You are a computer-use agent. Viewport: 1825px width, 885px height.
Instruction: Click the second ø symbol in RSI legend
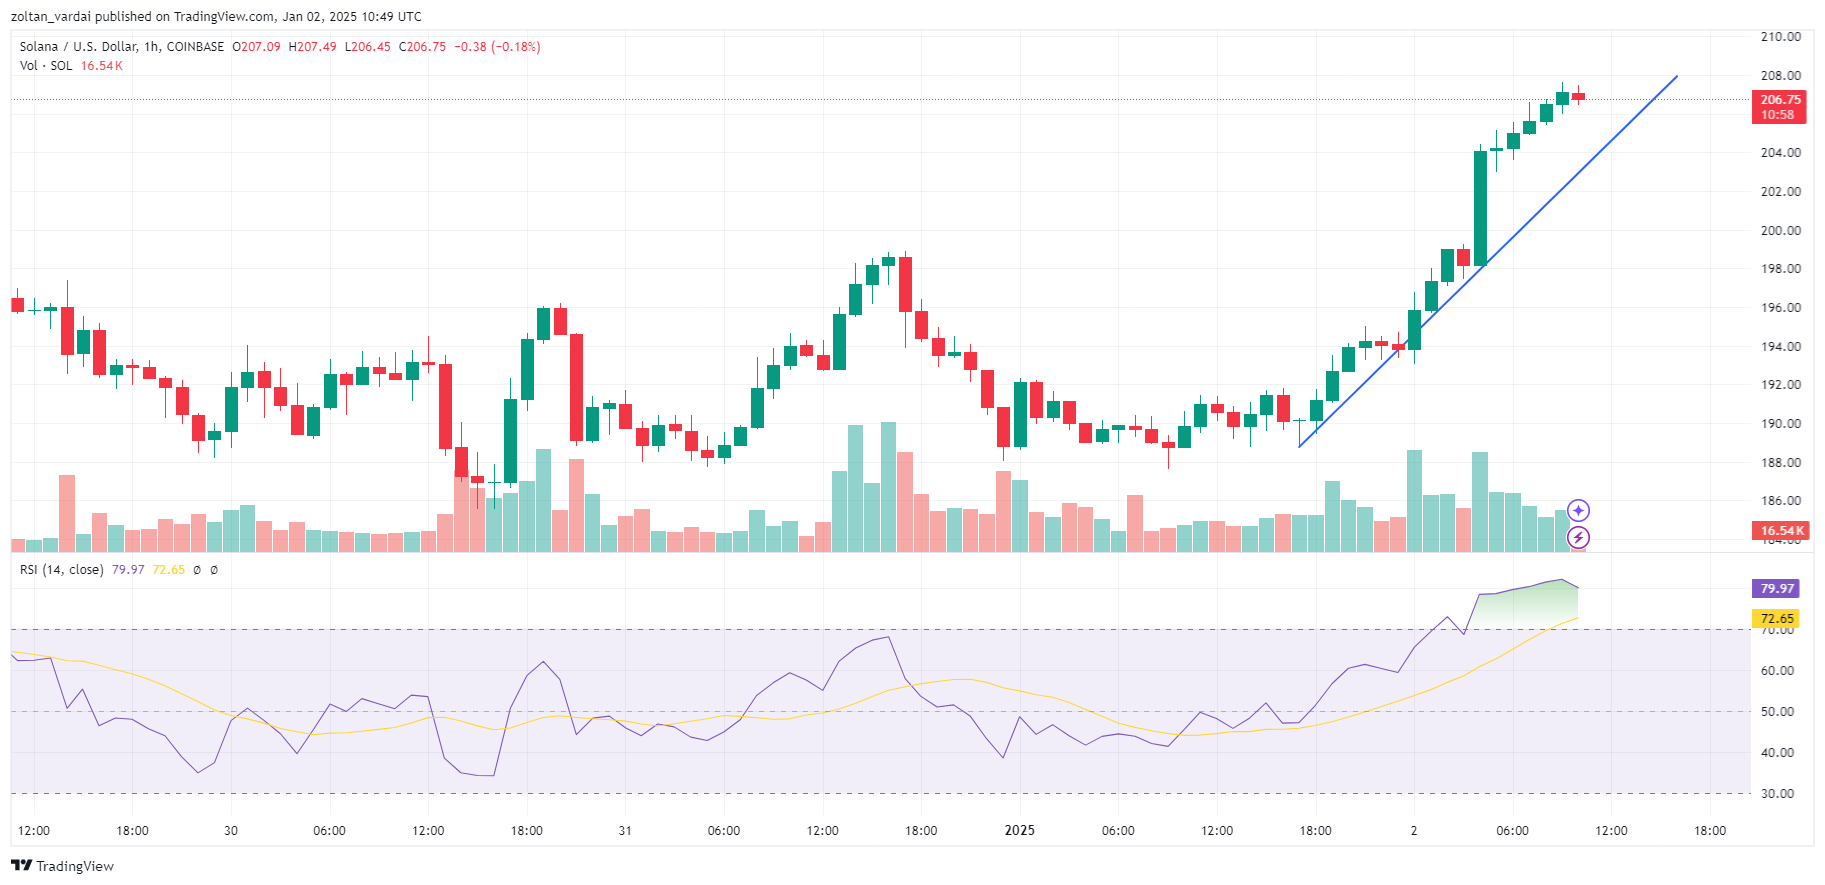pos(214,570)
